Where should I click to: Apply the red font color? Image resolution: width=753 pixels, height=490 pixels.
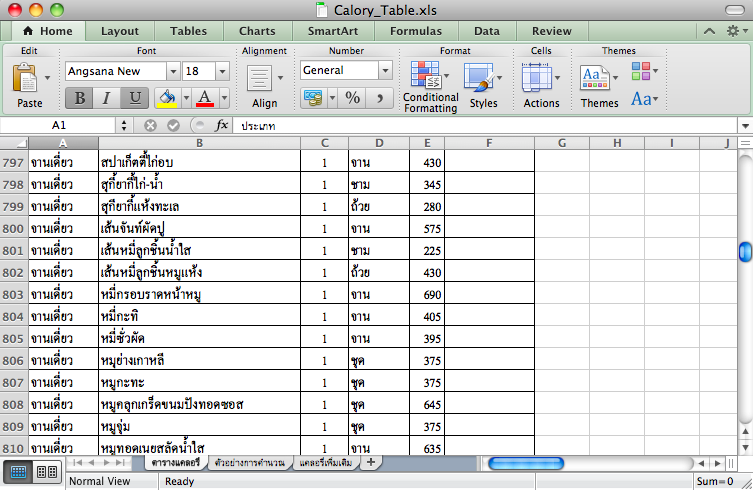click(205, 98)
